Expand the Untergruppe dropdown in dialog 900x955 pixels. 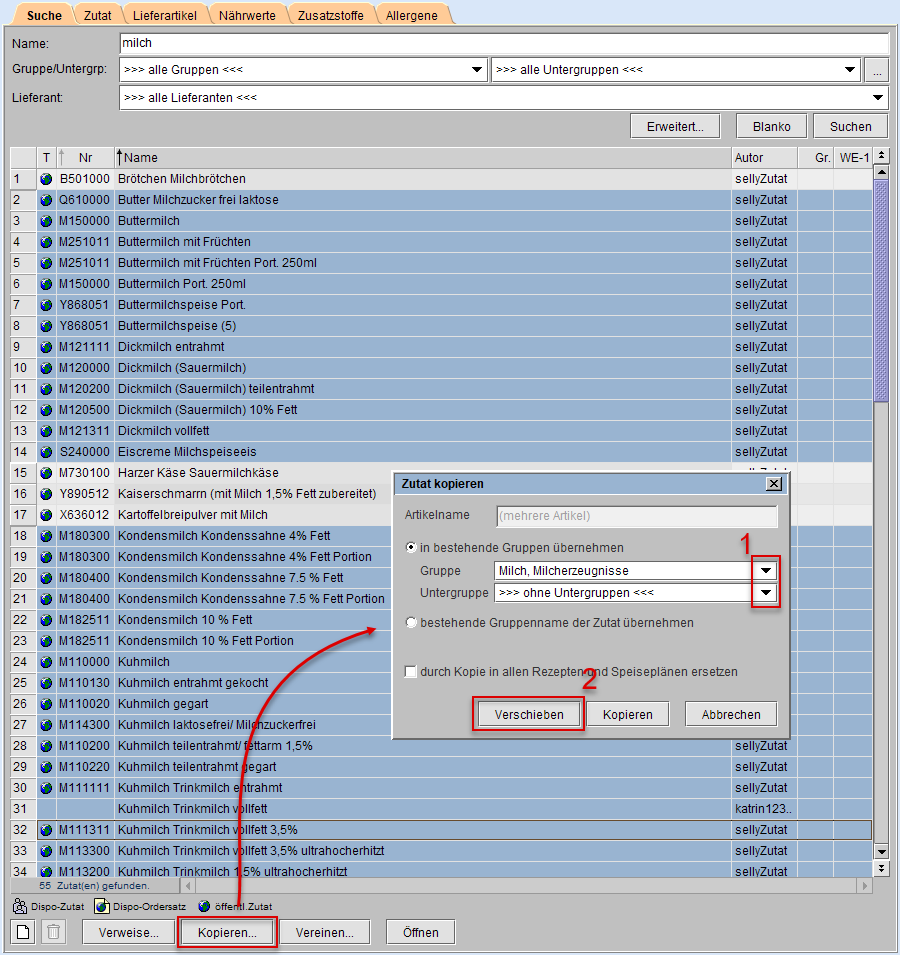(765, 593)
